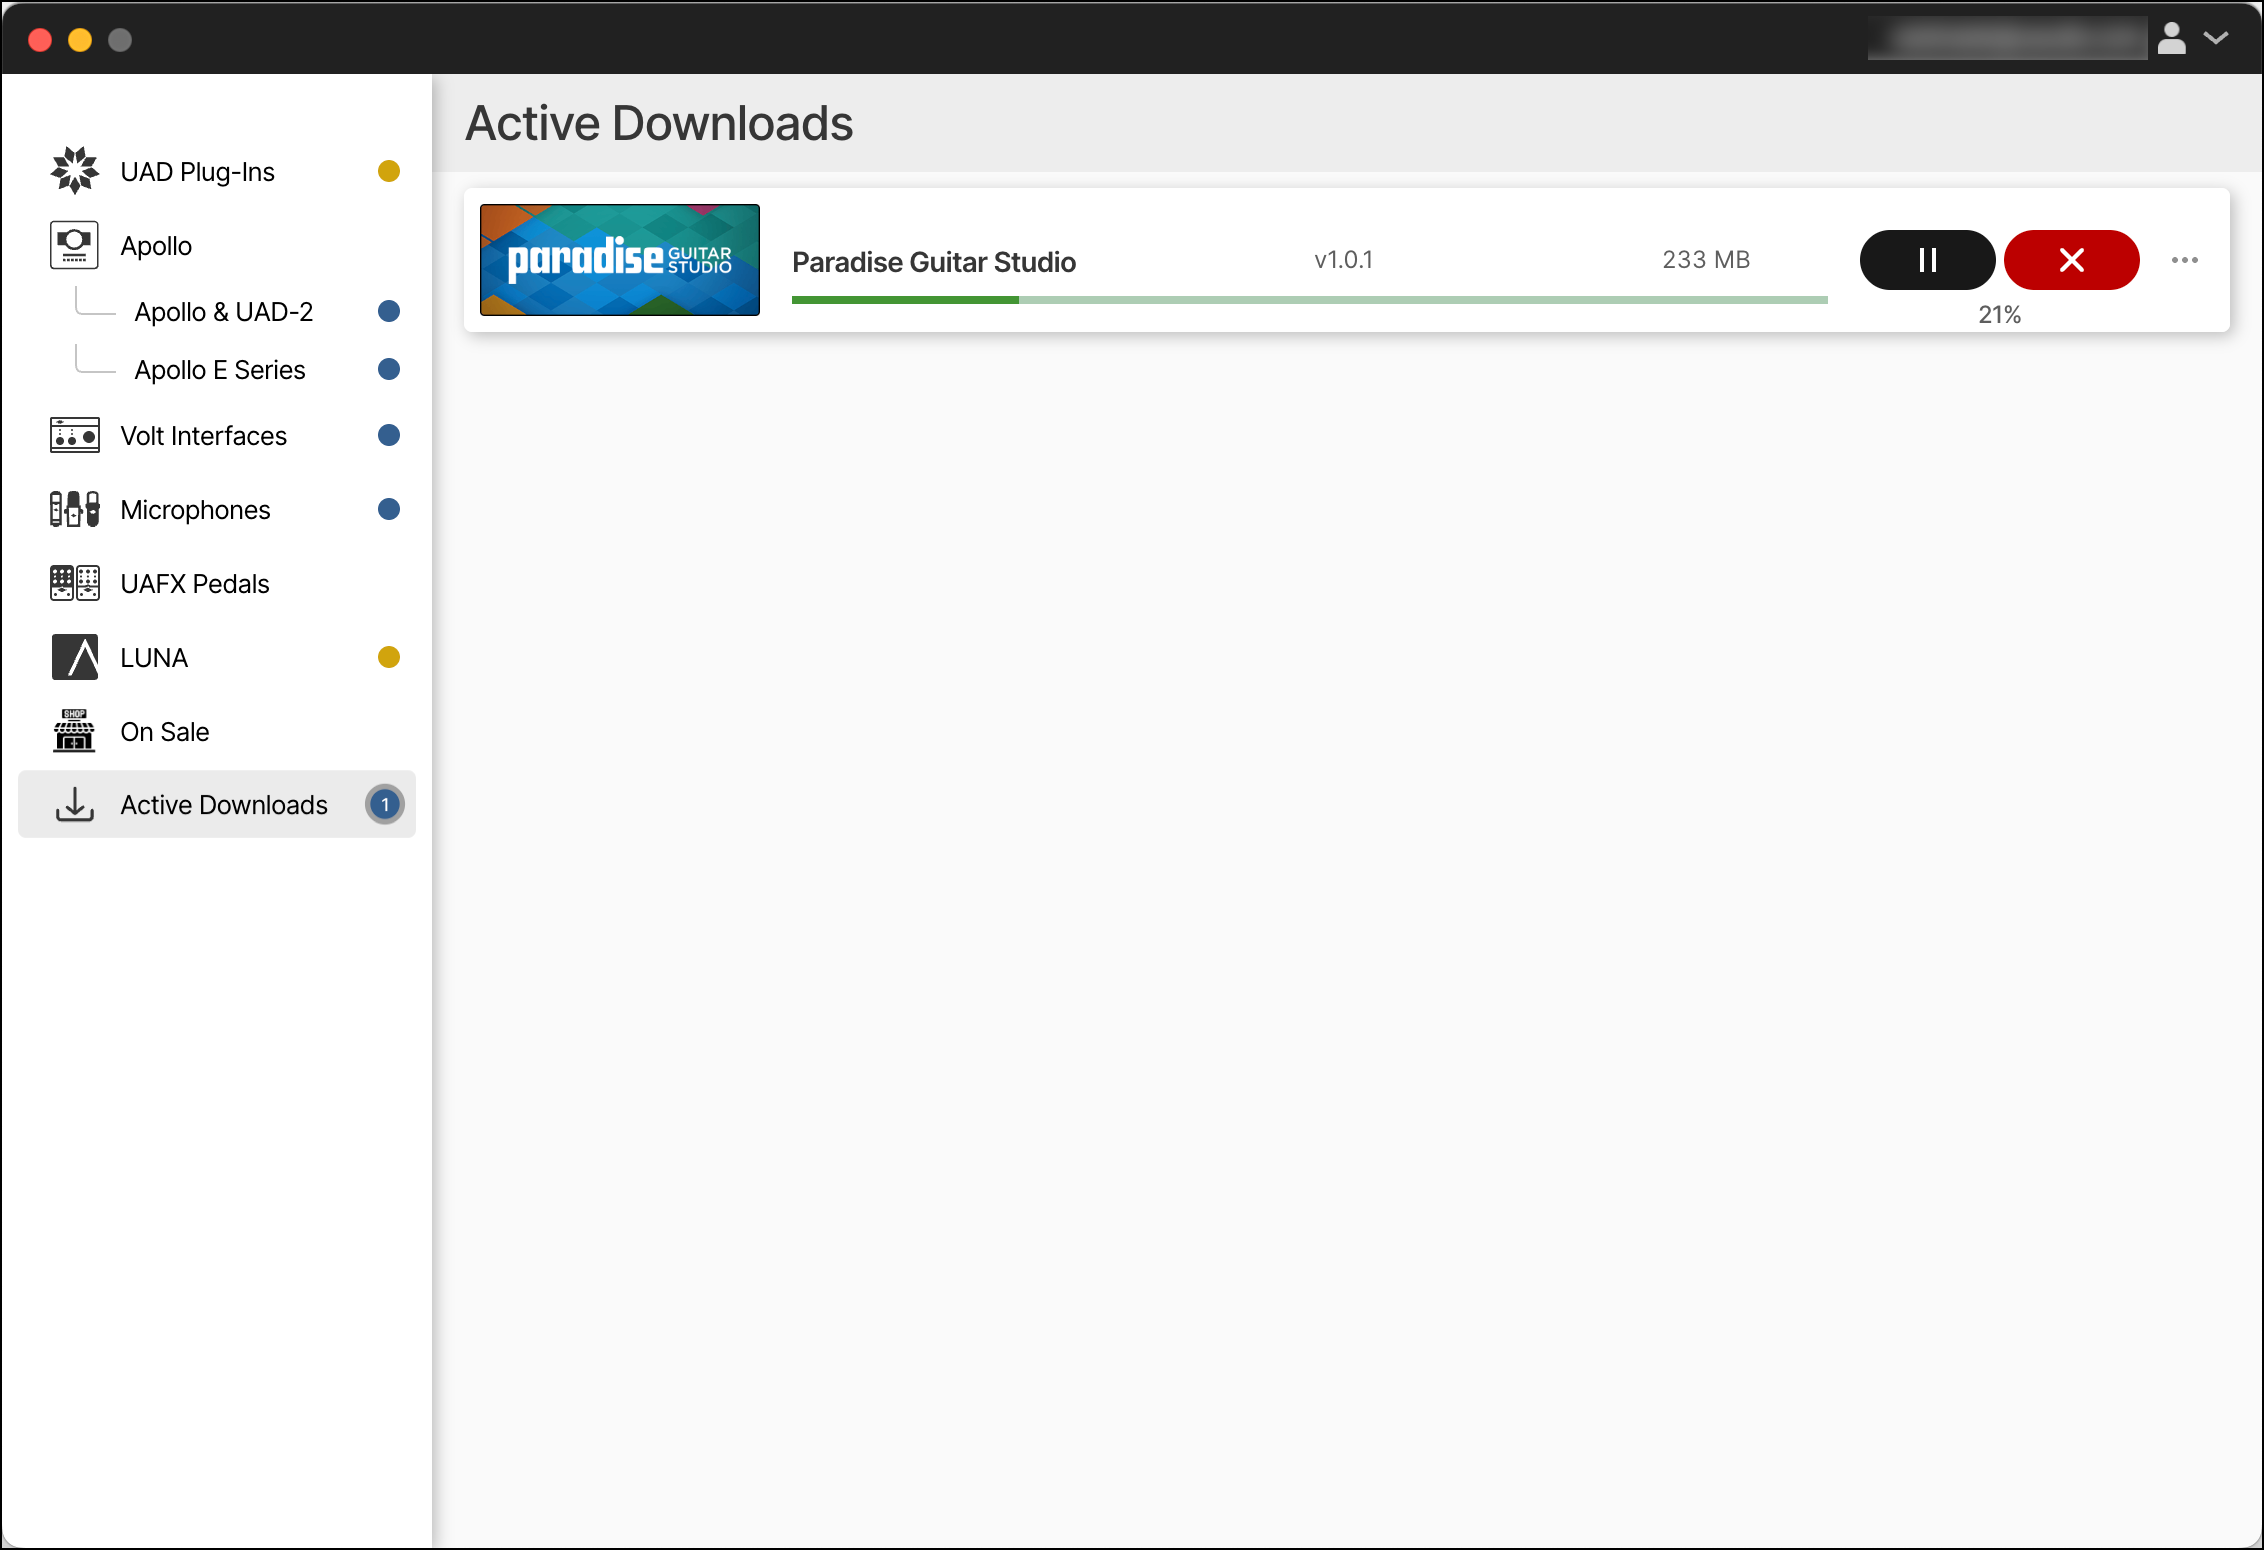
Task: Open the UAFX Pedals icon
Action: 74,582
